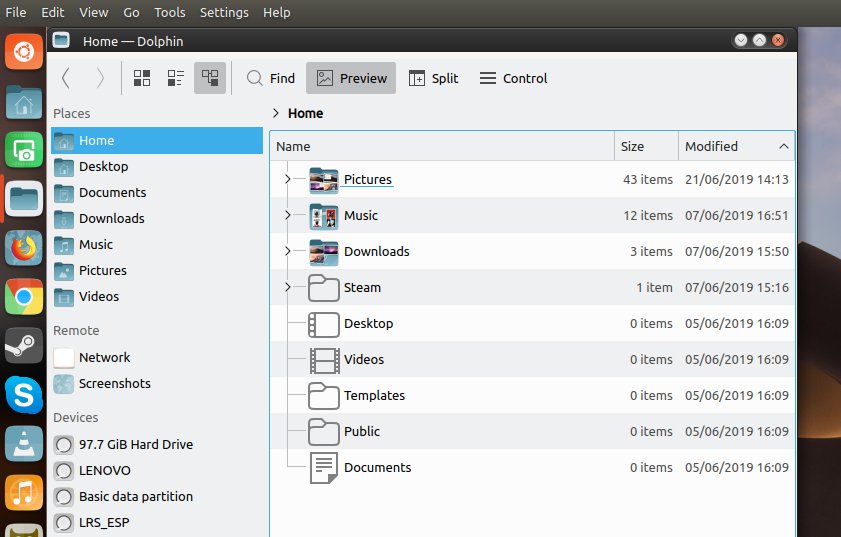Viewport: 841px width, 537px height.
Task: Expand the Pictures folder tree
Action: 287,180
